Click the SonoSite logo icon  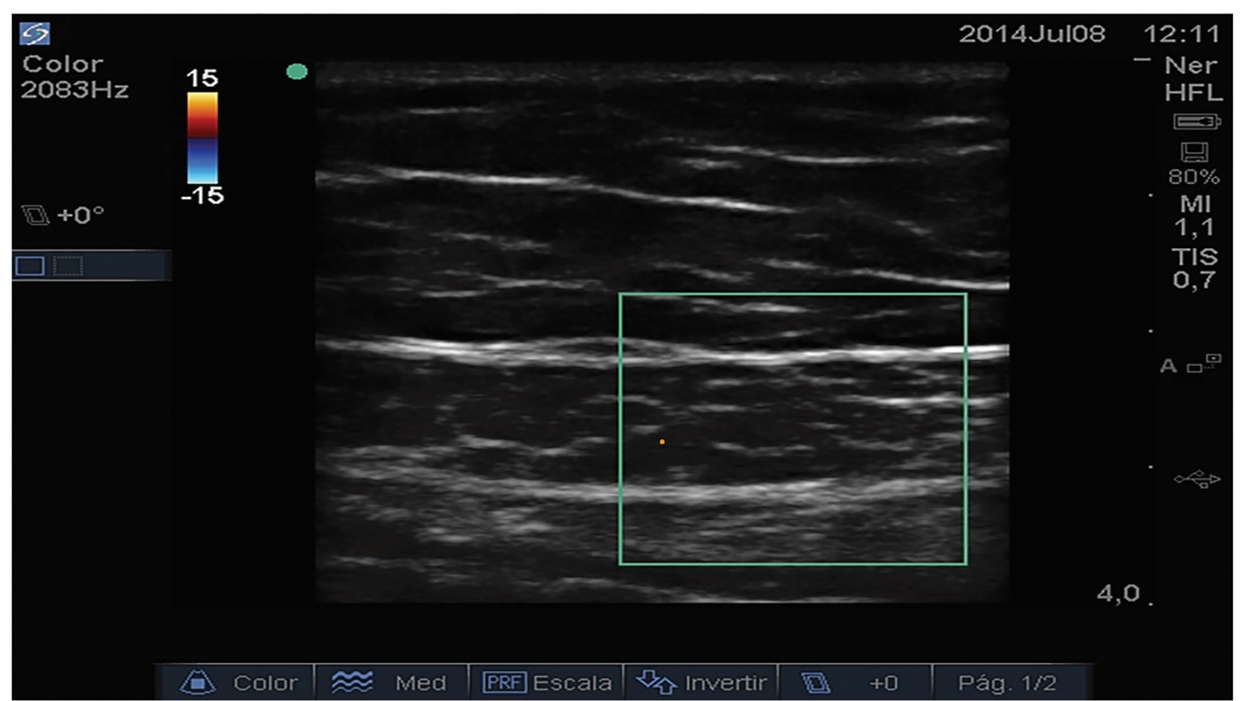(x=37, y=33)
